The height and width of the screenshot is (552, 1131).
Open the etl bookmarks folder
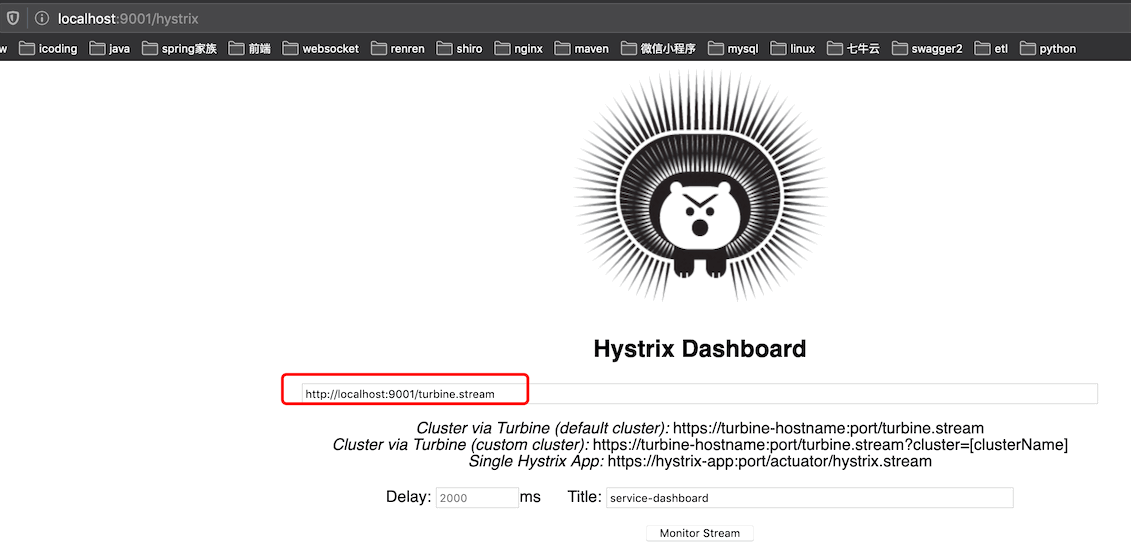tap(991, 48)
